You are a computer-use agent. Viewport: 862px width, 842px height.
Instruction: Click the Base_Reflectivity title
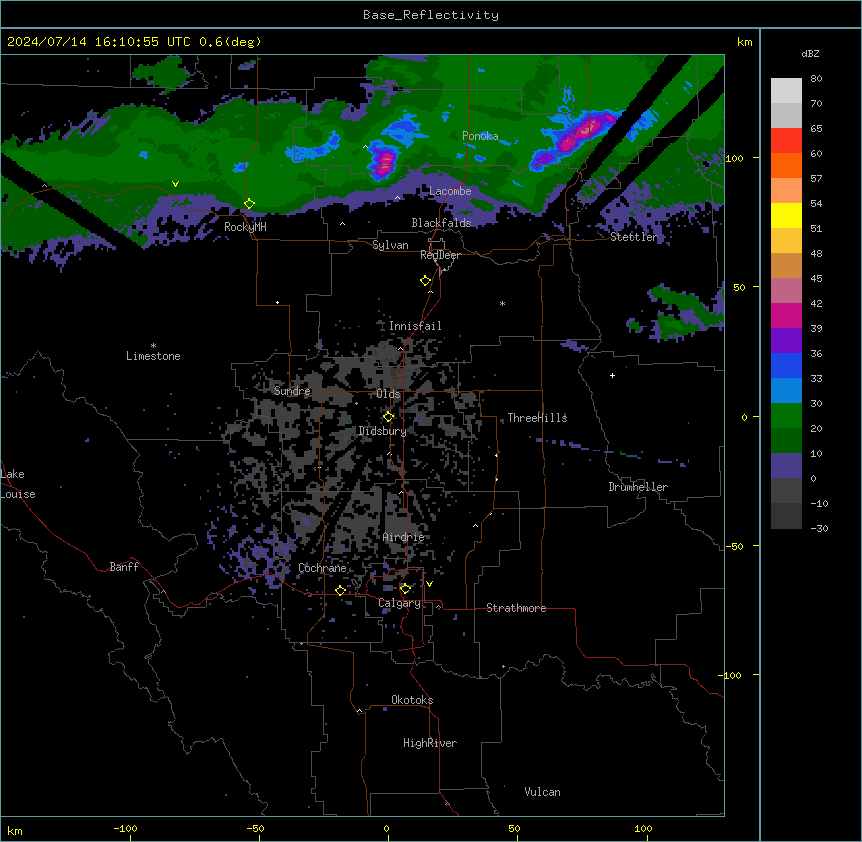coord(431,15)
